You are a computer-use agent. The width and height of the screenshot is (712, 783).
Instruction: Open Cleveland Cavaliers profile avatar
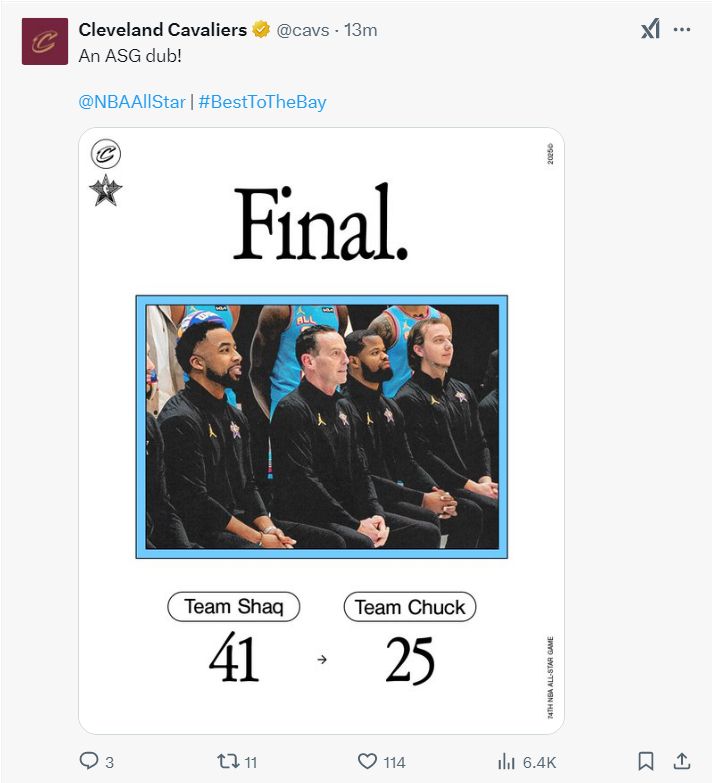click(45, 41)
